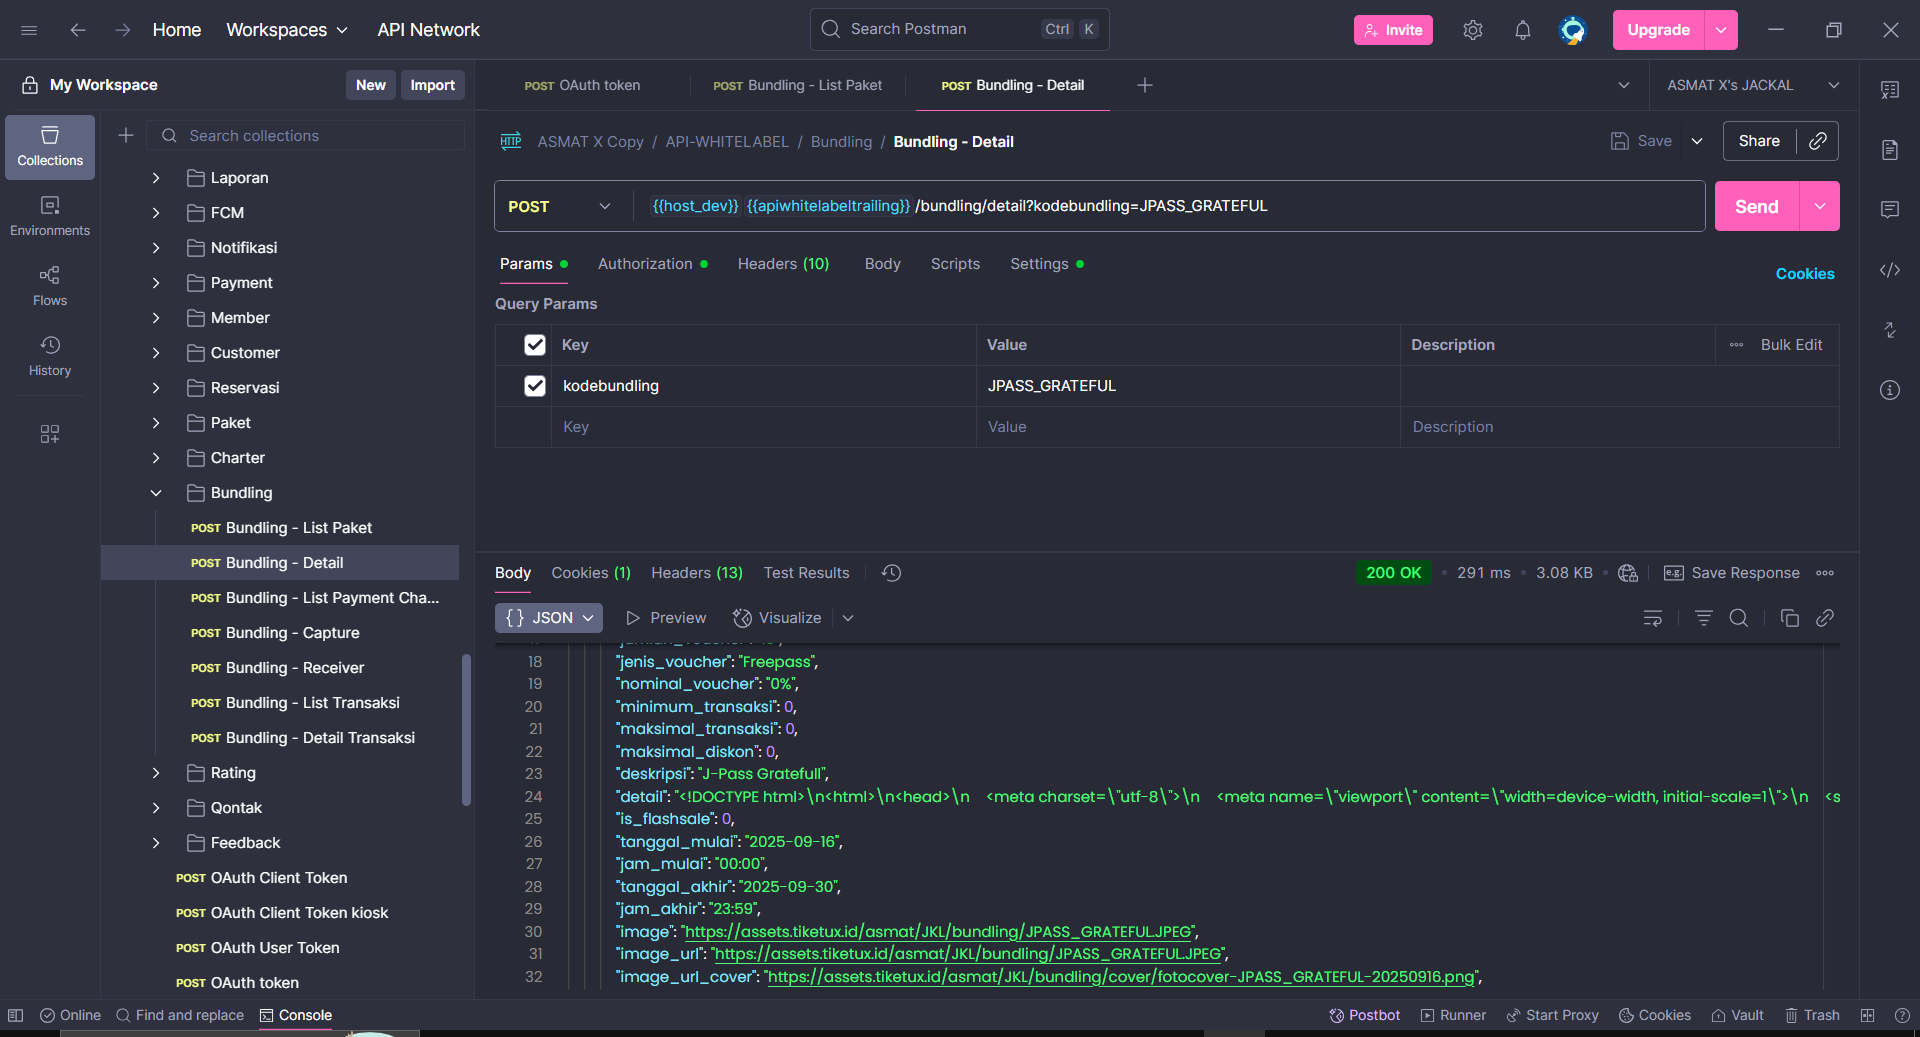
Task: Click the Share button
Action: pos(1759,141)
